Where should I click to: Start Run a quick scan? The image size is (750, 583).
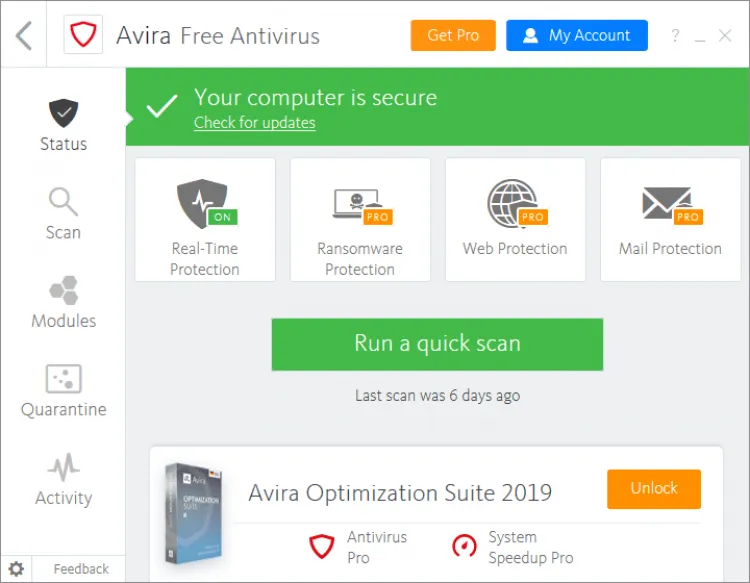(x=437, y=344)
